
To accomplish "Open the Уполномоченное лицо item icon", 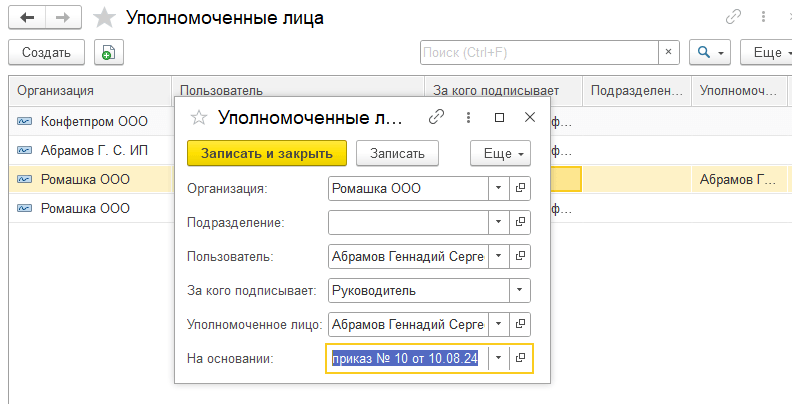I will click(520, 324).
